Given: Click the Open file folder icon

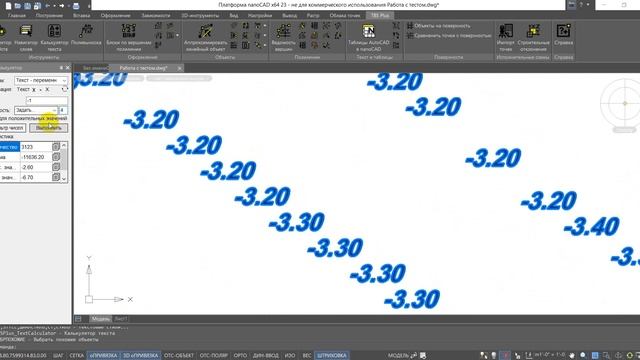Looking at the screenshot, I should [x=18, y=6].
